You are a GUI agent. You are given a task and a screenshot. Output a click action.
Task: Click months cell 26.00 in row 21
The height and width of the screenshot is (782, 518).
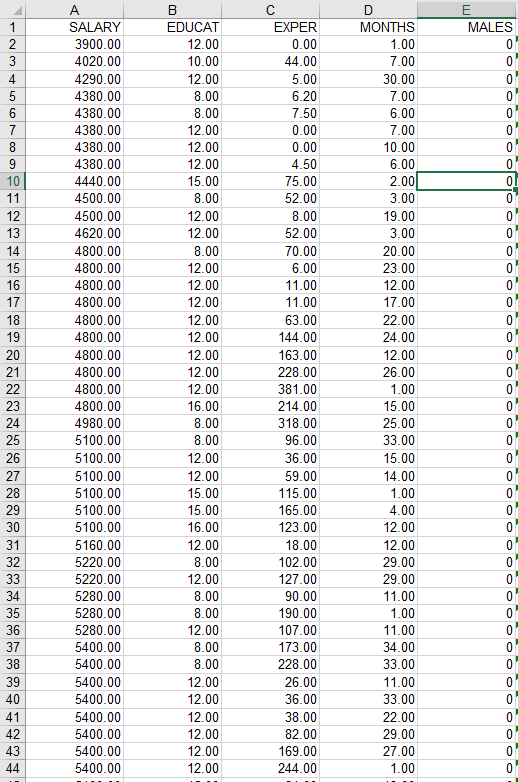pyautogui.click(x=368, y=372)
